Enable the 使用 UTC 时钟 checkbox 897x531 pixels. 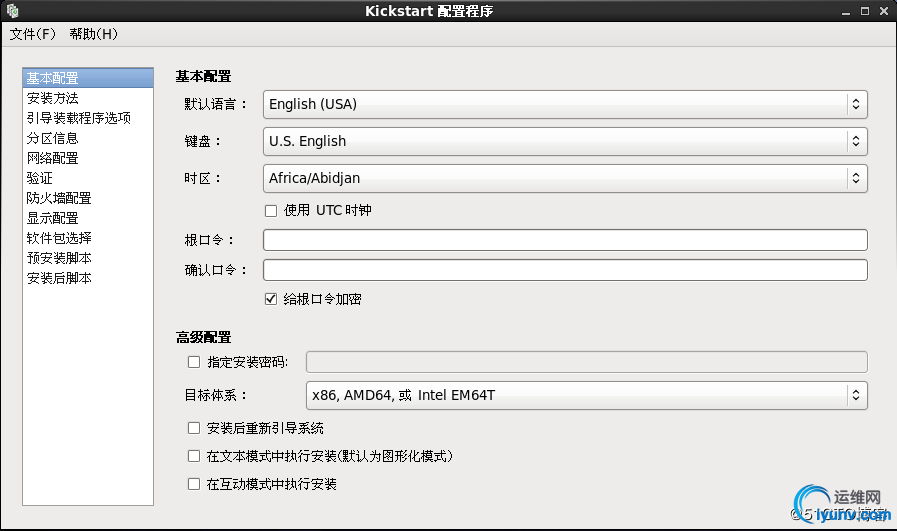[271, 211]
